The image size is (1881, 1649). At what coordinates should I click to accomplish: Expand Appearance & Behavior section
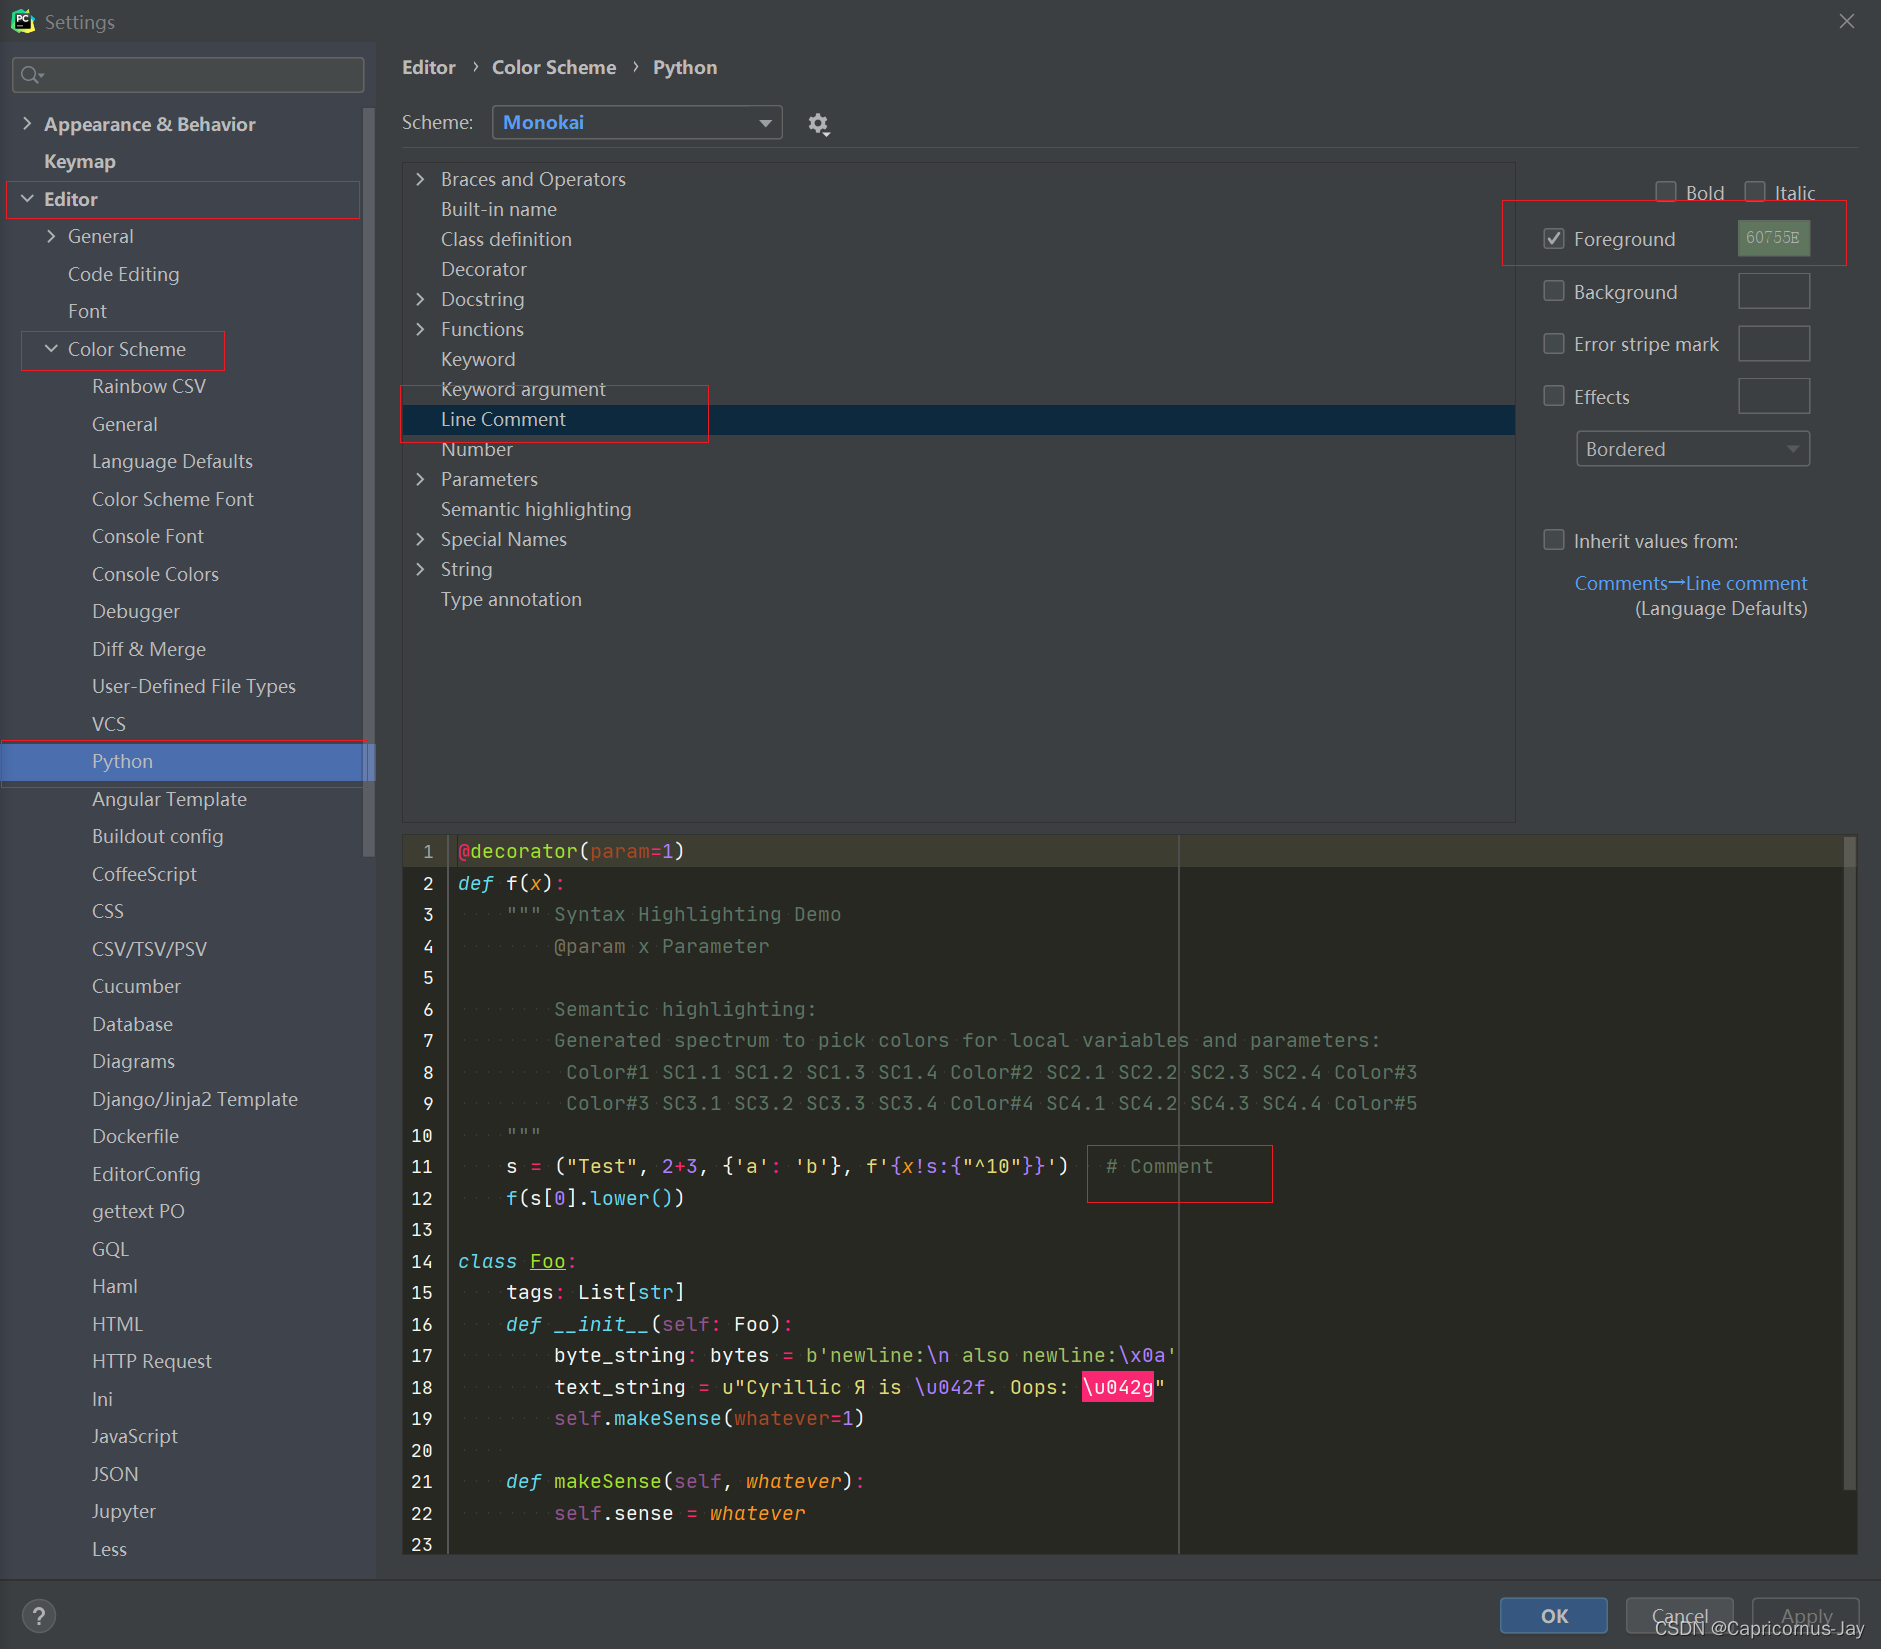(27, 124)
